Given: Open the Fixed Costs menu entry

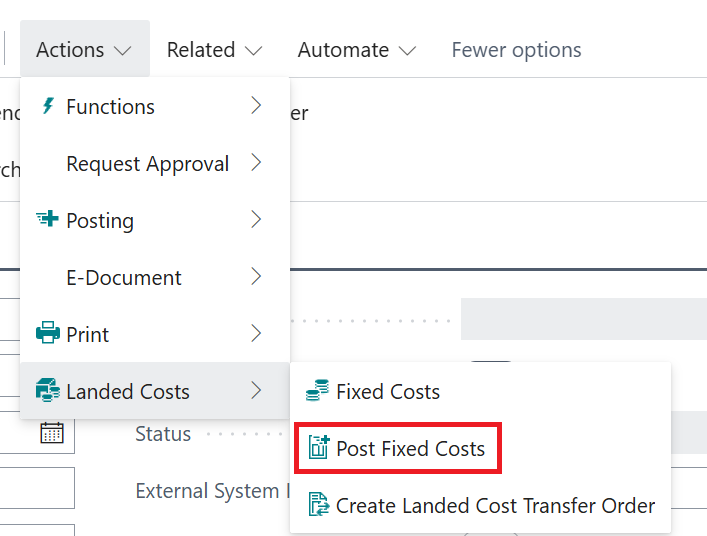Looking at the screenshot, I should 388,391.
